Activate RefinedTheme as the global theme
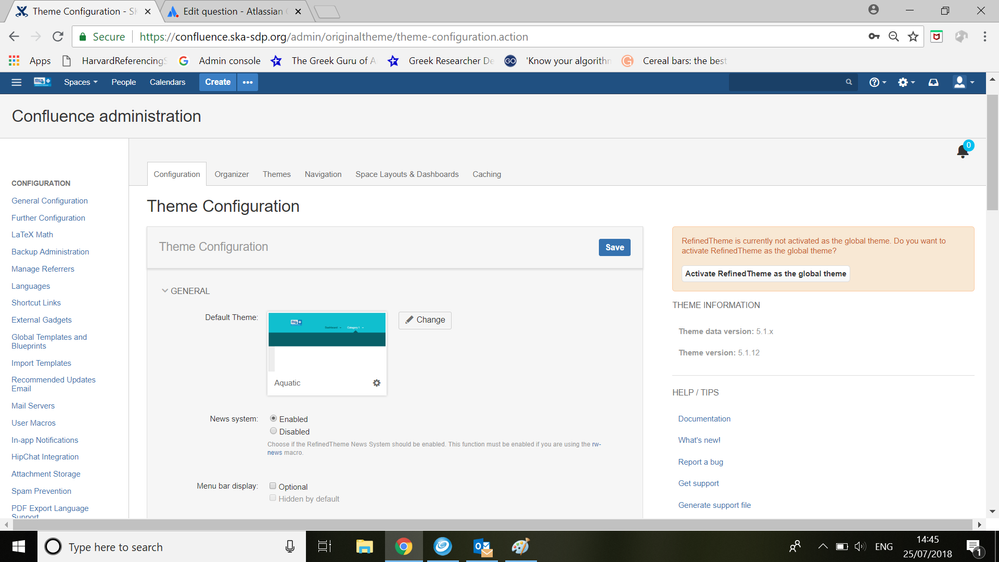This screenshot has width=999, height=562. [x=765, y=273]
